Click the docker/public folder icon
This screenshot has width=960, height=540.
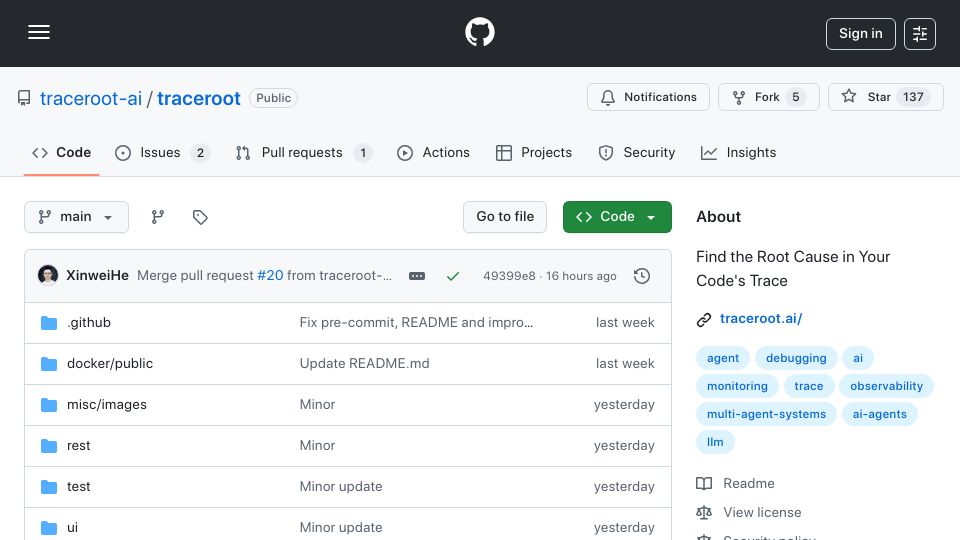(48, 364)
